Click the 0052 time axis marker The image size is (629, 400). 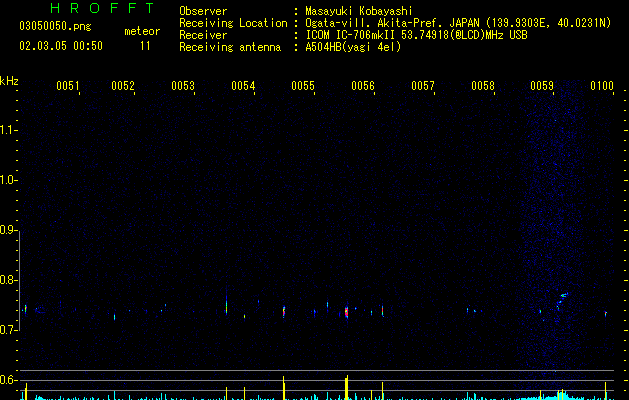(123, 85)
